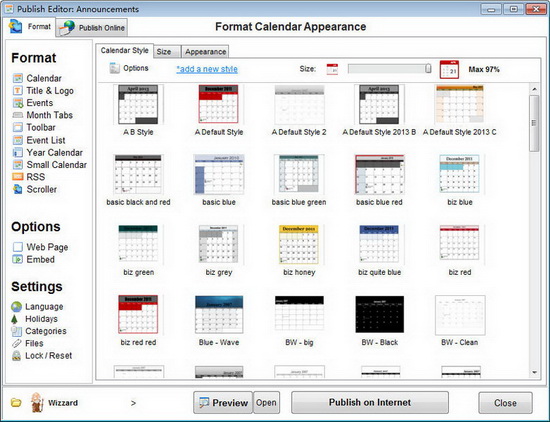Screen dimensions: 550x422
Task: Open the Appearance tab
Action: 205,52
